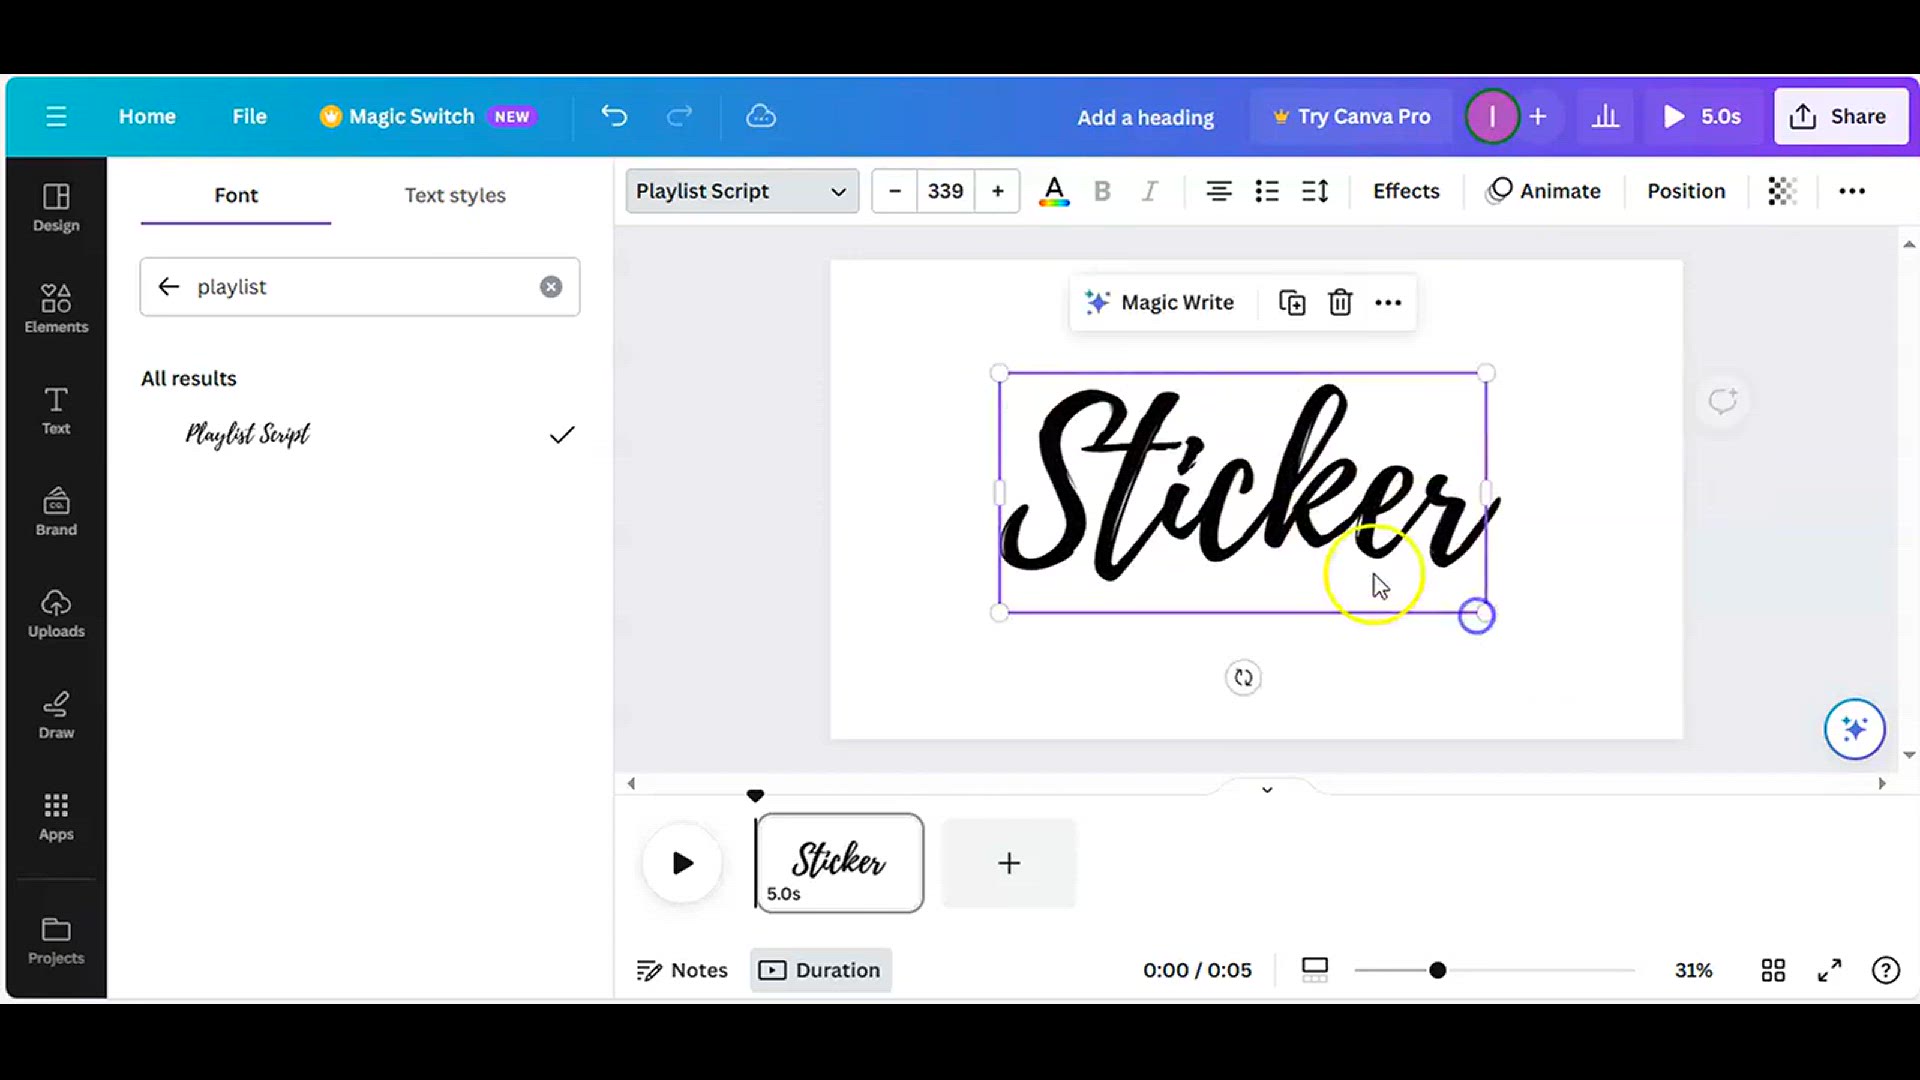Image resolution: width=1920 pixels, height=1080 pixels.
Task: Click the Magic Write button
Action: point(1160,302)
